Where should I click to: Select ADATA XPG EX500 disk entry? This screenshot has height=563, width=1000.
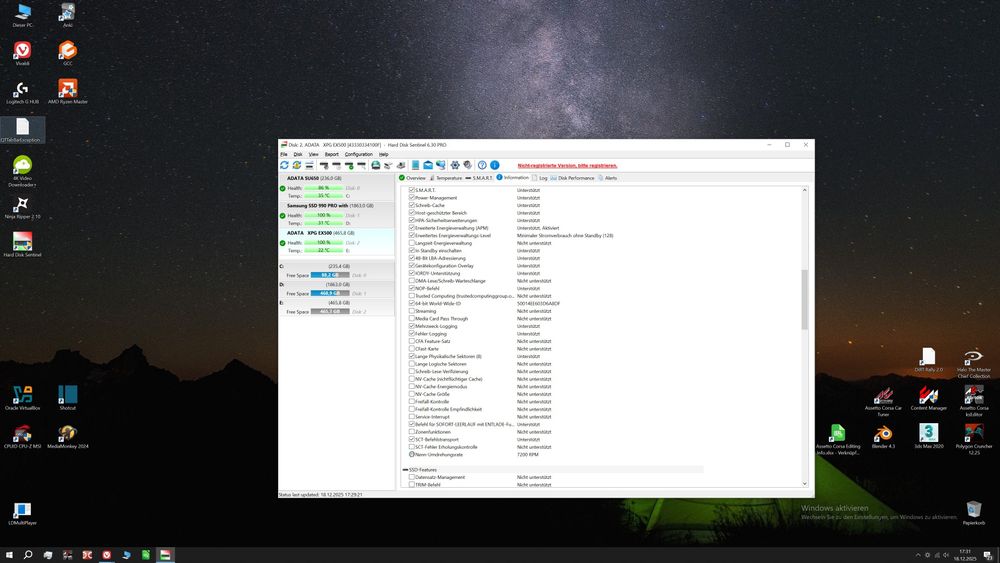pos(337,242)
